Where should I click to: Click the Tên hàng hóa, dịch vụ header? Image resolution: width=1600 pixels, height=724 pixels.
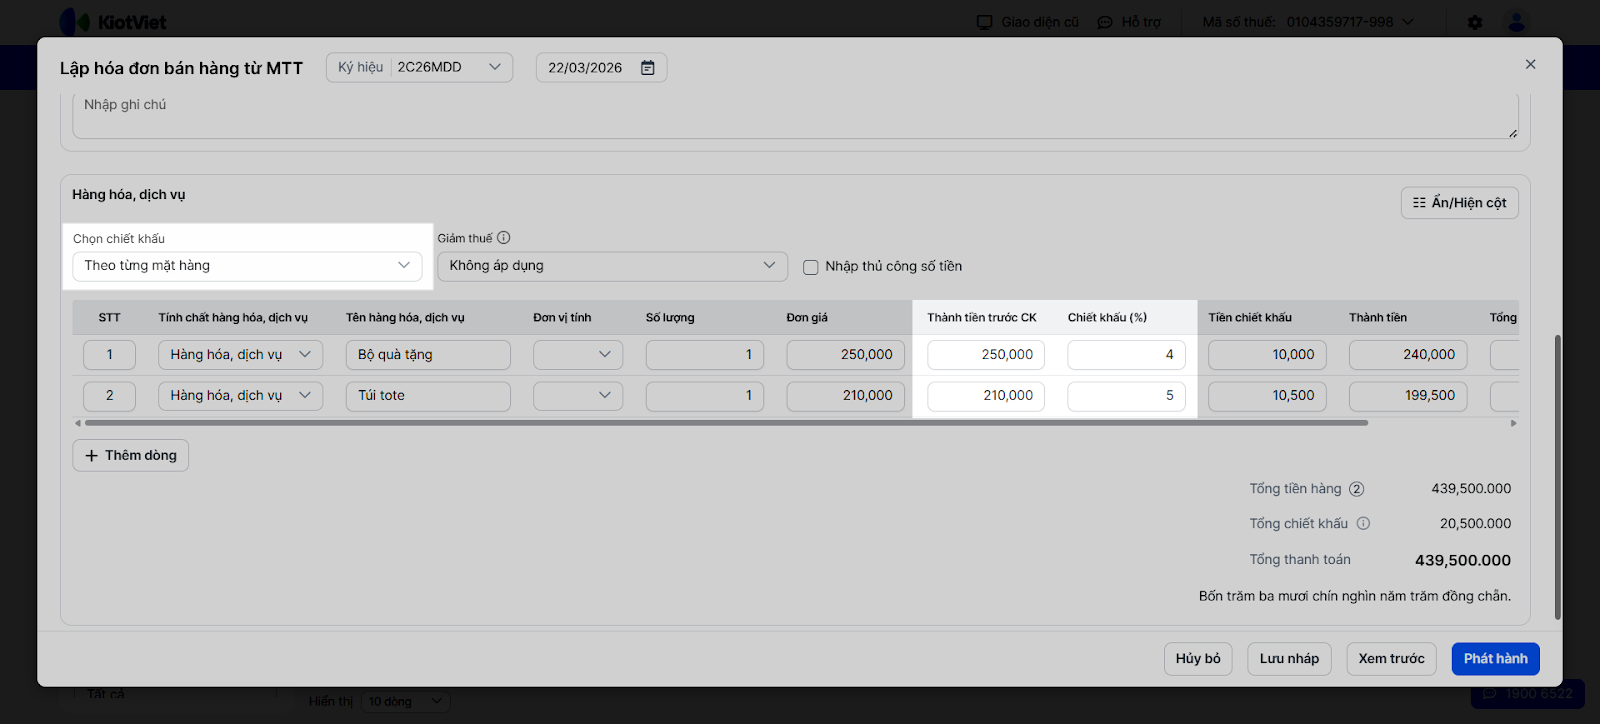click(405, 318)
